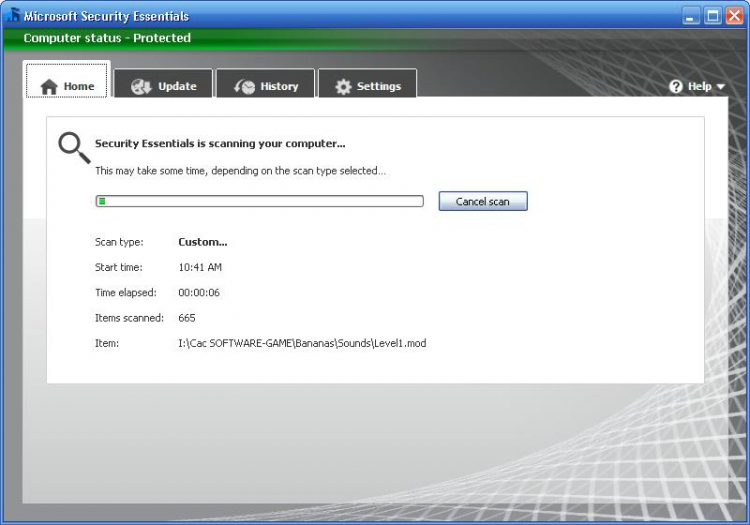Image resolution: width=750 pixels, height=525 pixels.
Task: Go to the Settings tab
Action: [x=367, y=84]
